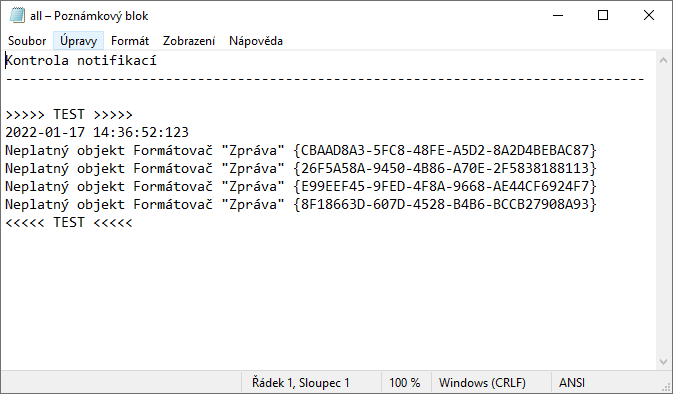Image resolution: width=673 pixels, height=394 pixels.
Task: Open the Úpravy menu
Action: [79, 41]
